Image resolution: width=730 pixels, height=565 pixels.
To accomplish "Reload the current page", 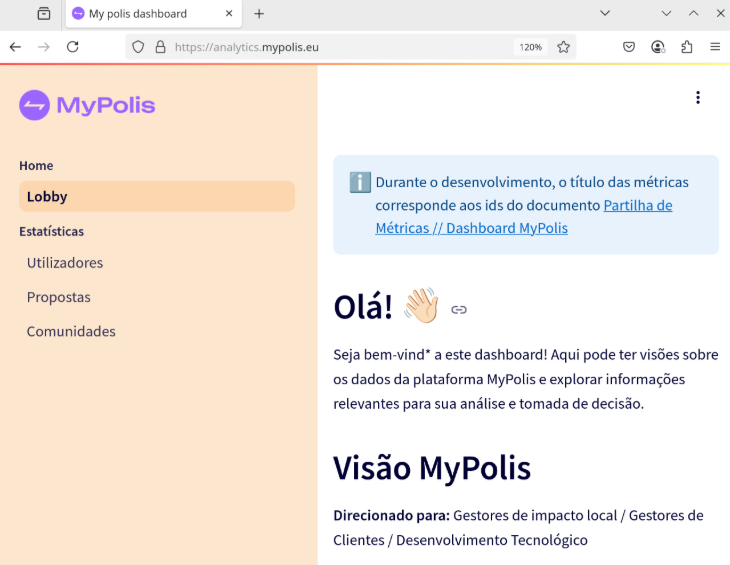I will tap(73, 47).
